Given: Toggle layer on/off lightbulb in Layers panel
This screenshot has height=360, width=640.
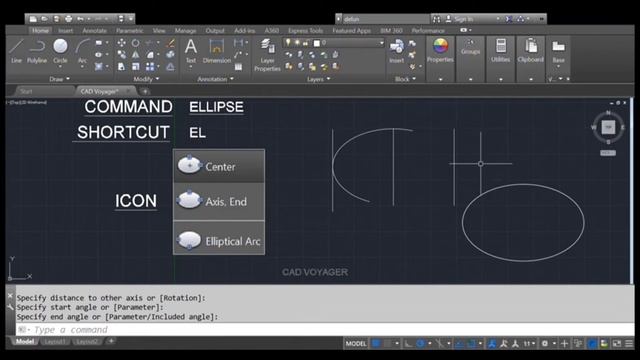Looking at the screenshot, I should 288,42.
